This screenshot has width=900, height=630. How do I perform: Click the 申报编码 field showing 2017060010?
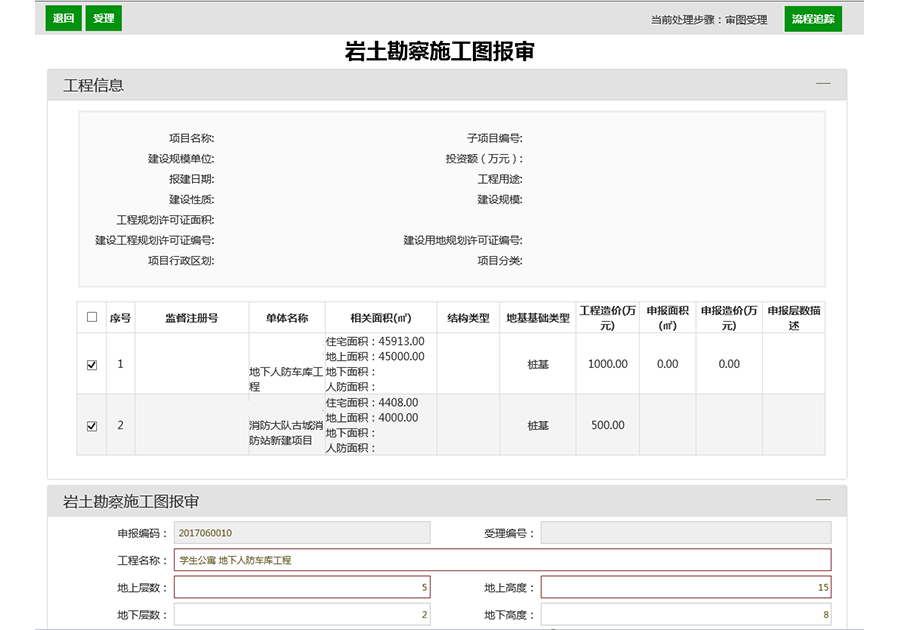(302, 533)
